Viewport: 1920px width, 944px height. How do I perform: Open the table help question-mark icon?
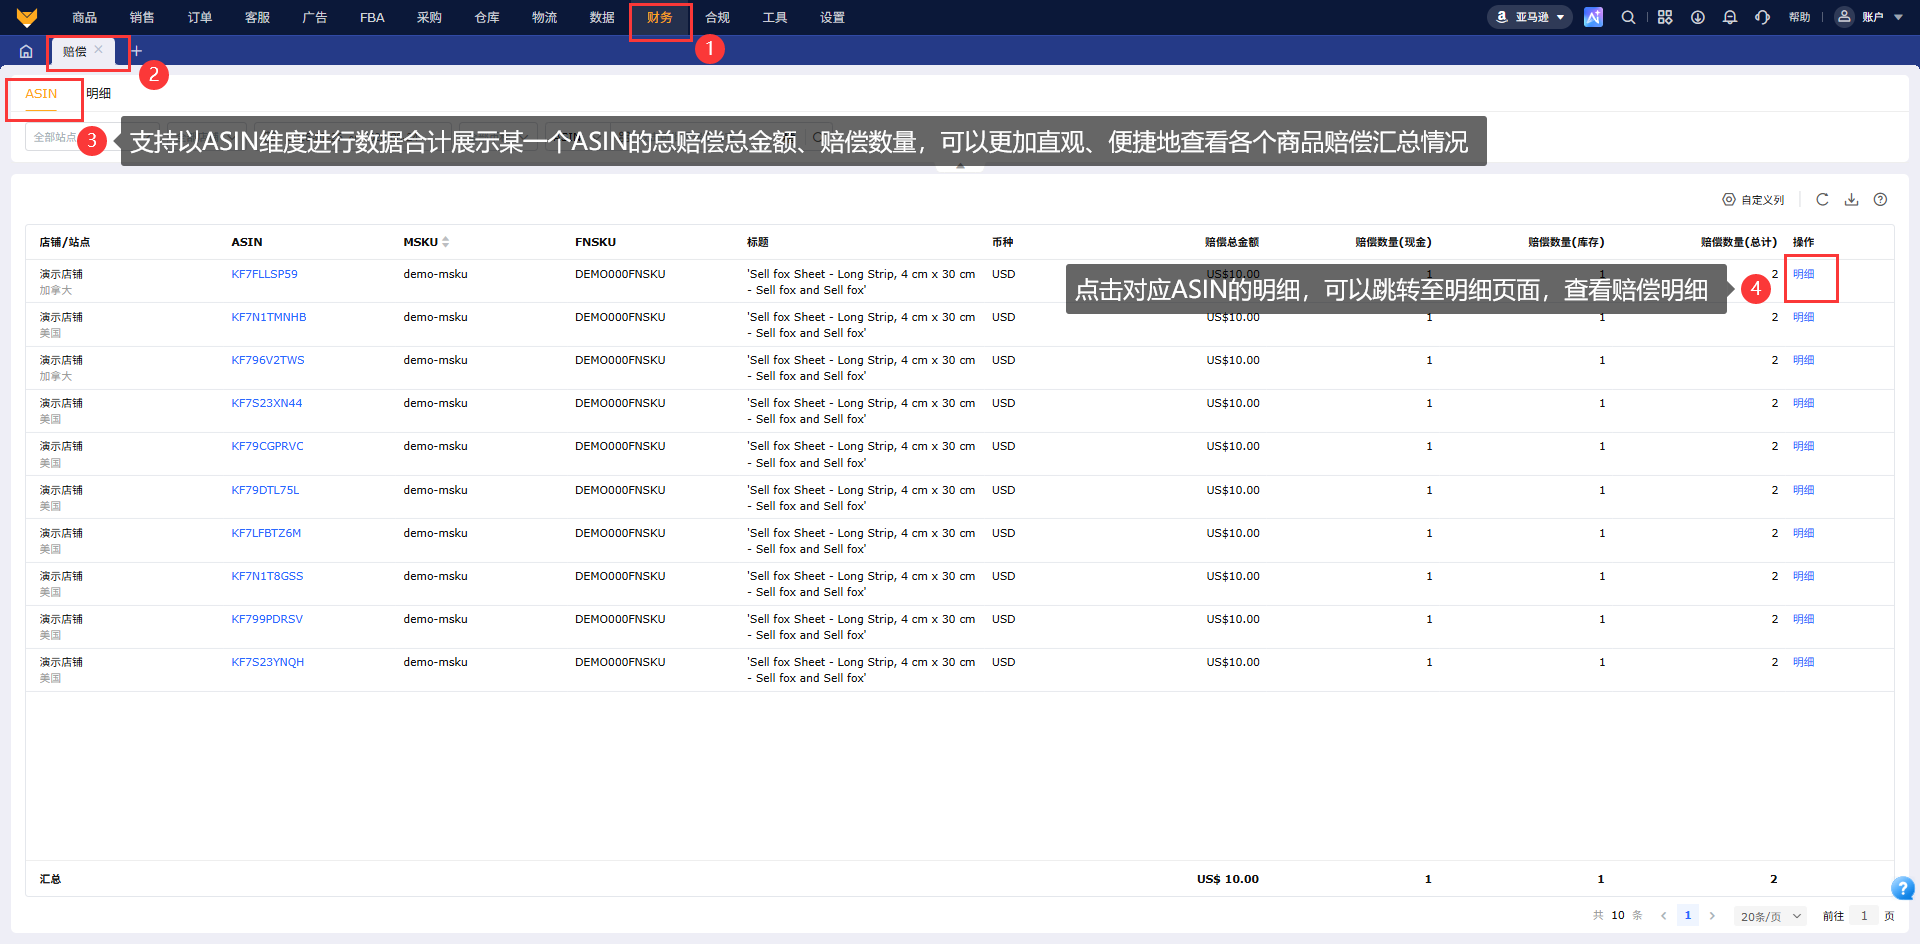(x=1880, y=199)
